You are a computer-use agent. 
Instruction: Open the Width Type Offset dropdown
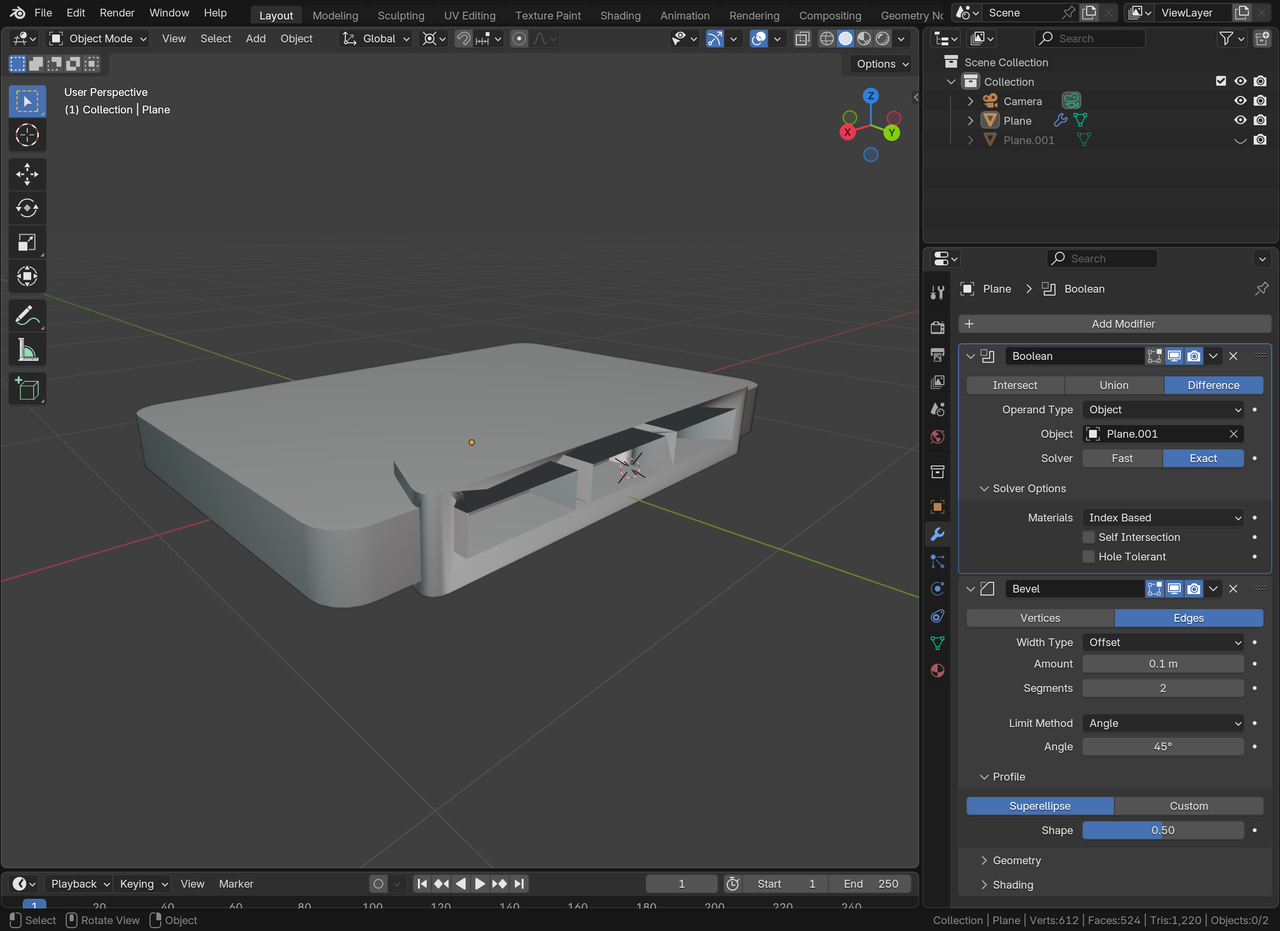pyautogui.click(x=1163, y=643)
